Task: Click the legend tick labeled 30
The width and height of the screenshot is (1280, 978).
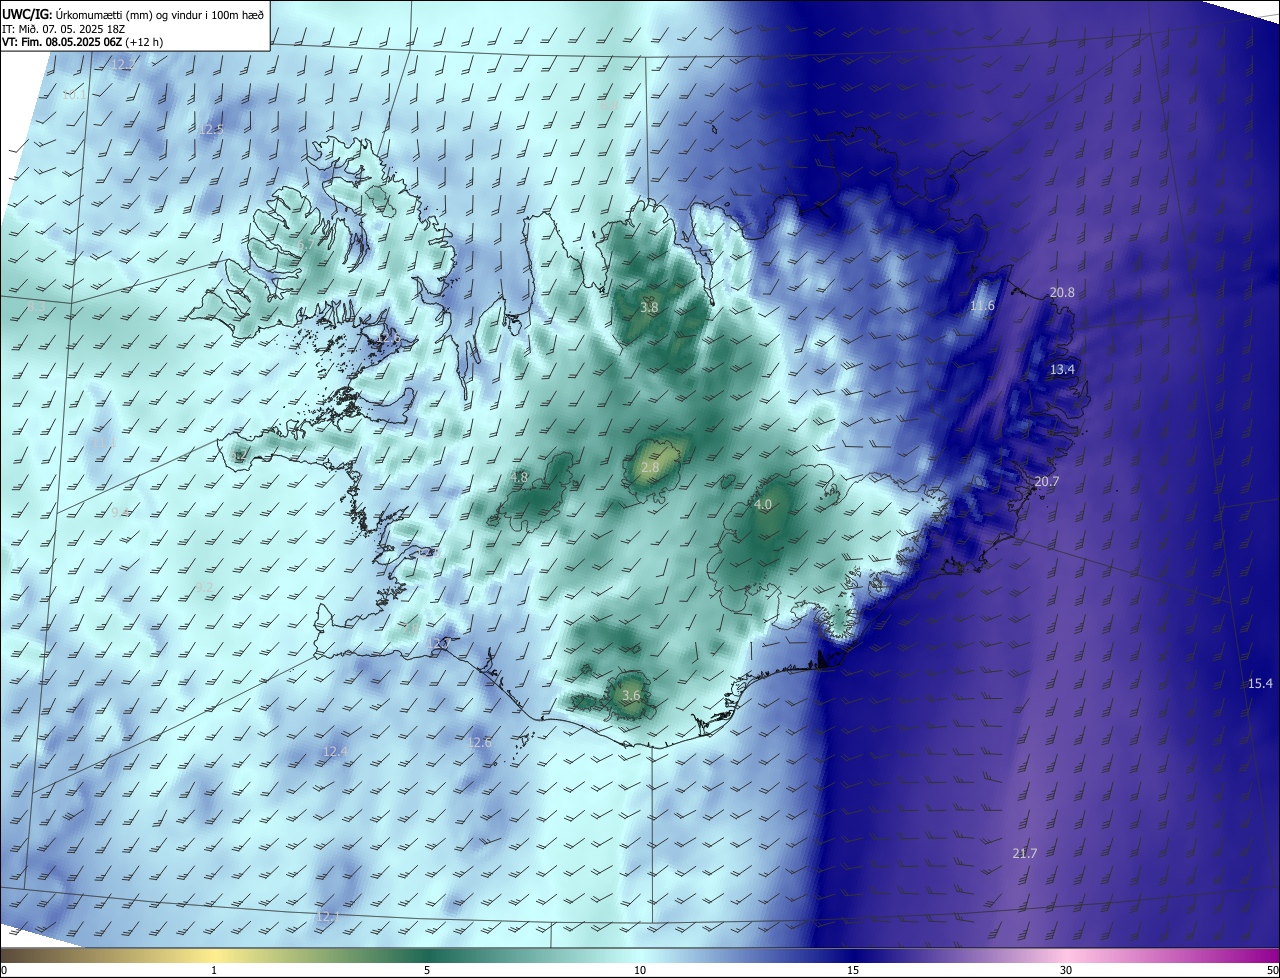Action: (x=1066, y=971)
